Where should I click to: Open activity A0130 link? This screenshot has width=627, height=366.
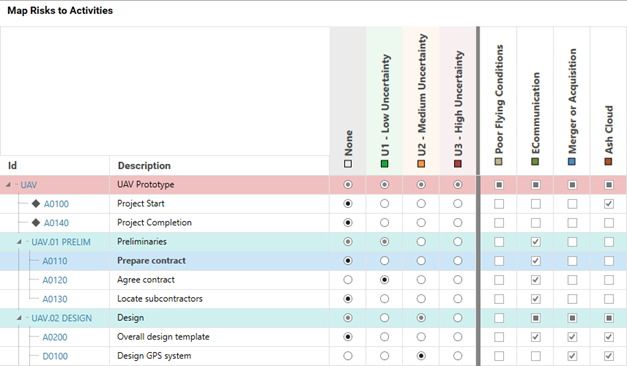pyautogui.click(x=55, y=299)
